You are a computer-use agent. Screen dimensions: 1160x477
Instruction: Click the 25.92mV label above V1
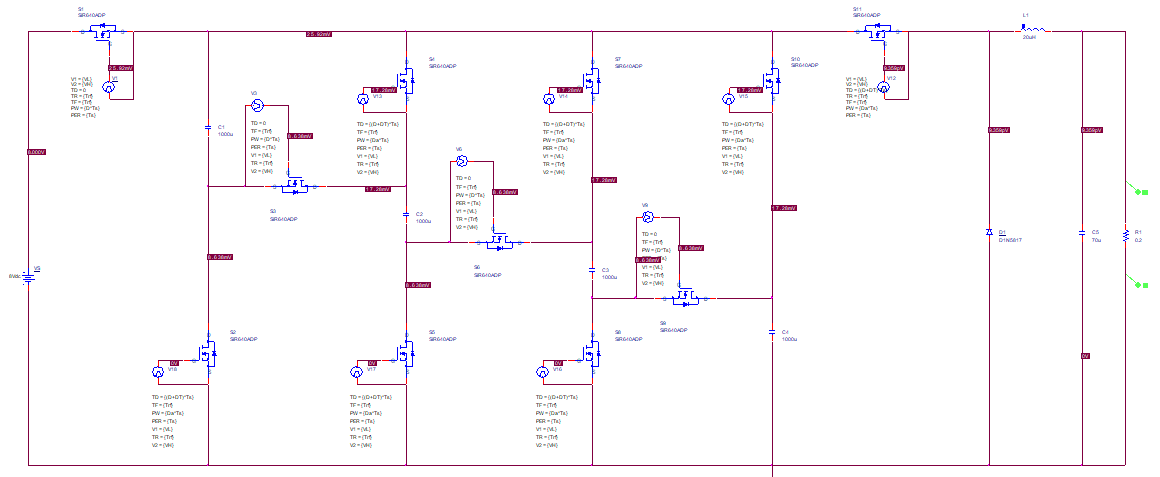[120, 68]
